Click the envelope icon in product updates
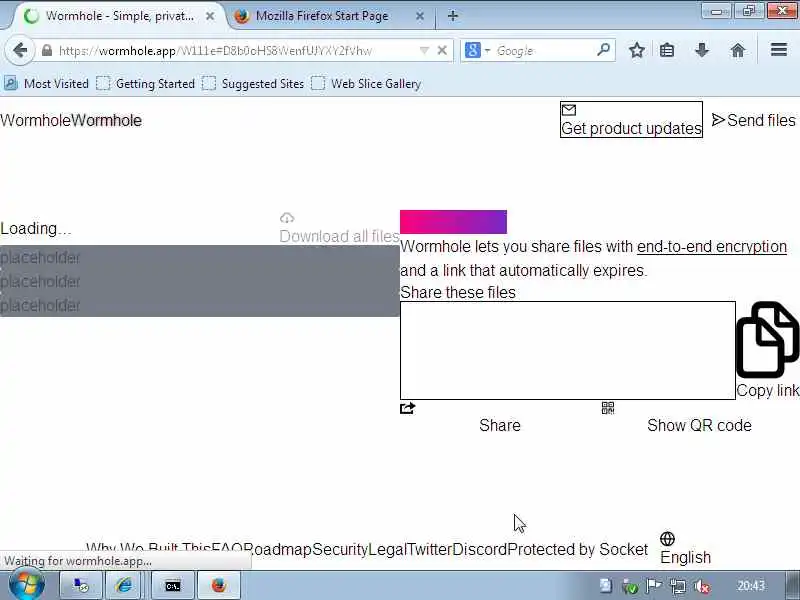Viewport: 800px width, 600px height. tap(568, 110)
